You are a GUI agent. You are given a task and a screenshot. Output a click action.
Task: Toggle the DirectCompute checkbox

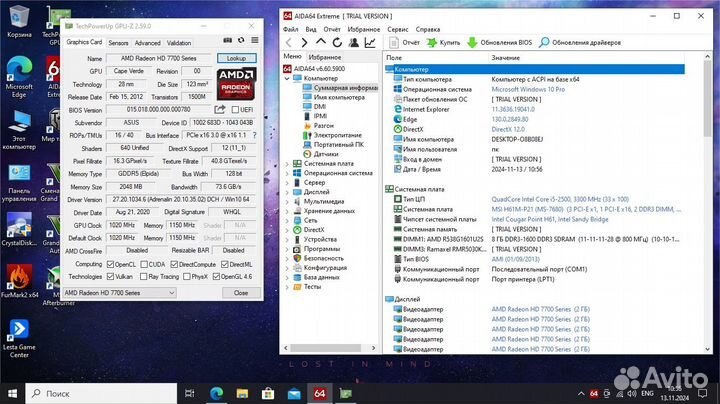pyautogui.click(x=174, y=264)
